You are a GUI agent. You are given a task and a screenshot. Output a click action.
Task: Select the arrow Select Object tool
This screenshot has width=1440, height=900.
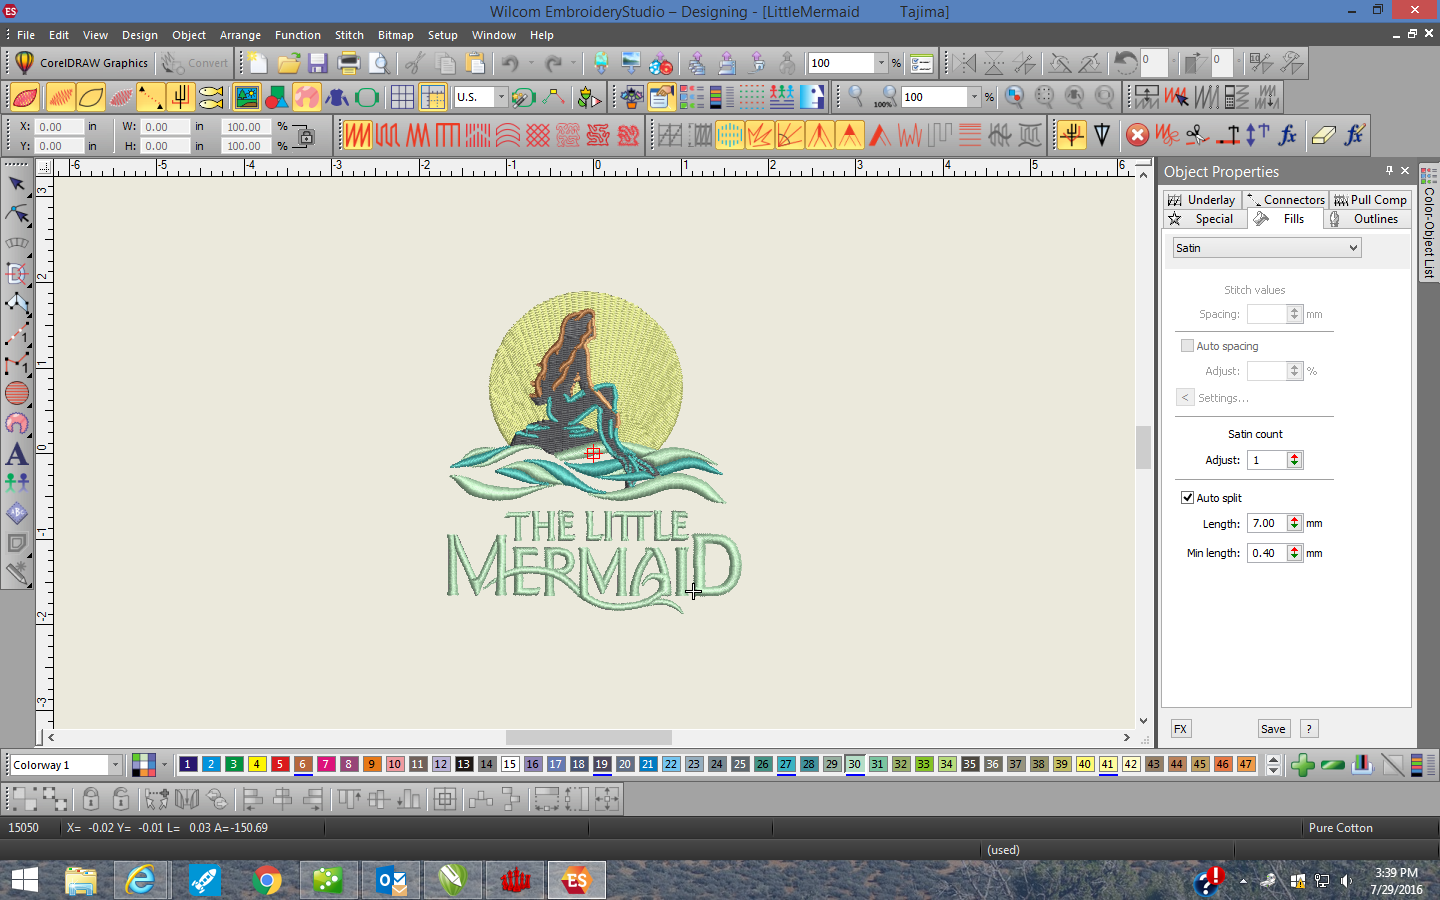pos(17,184)
